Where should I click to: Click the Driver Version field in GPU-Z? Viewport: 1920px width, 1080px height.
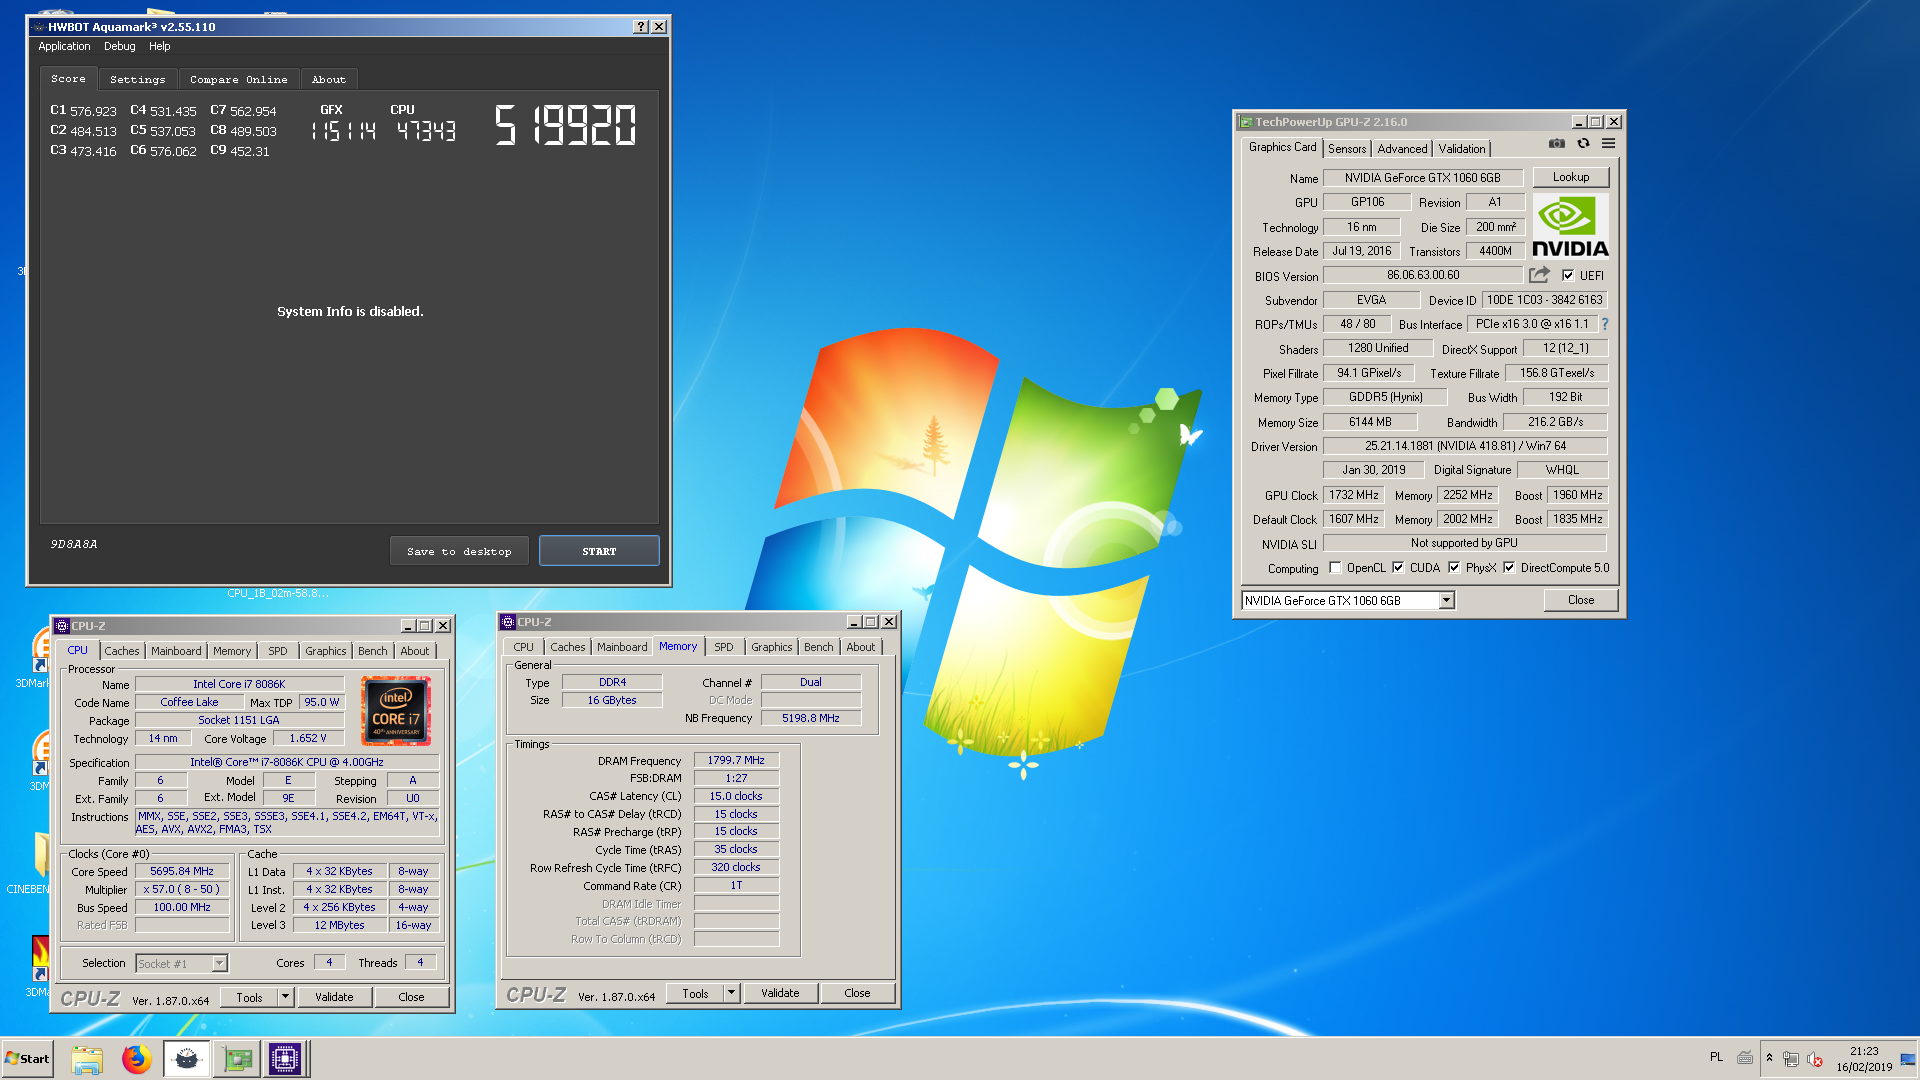1466,446
